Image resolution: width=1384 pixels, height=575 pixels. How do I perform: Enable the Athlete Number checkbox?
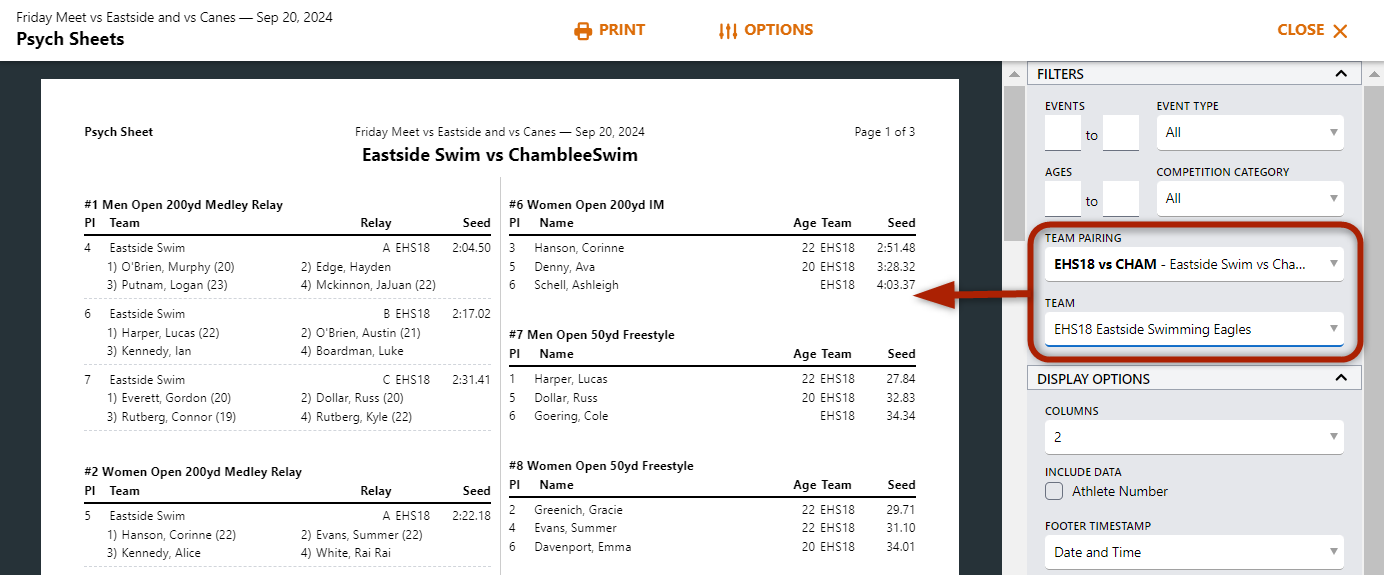tap(1054, 491)
